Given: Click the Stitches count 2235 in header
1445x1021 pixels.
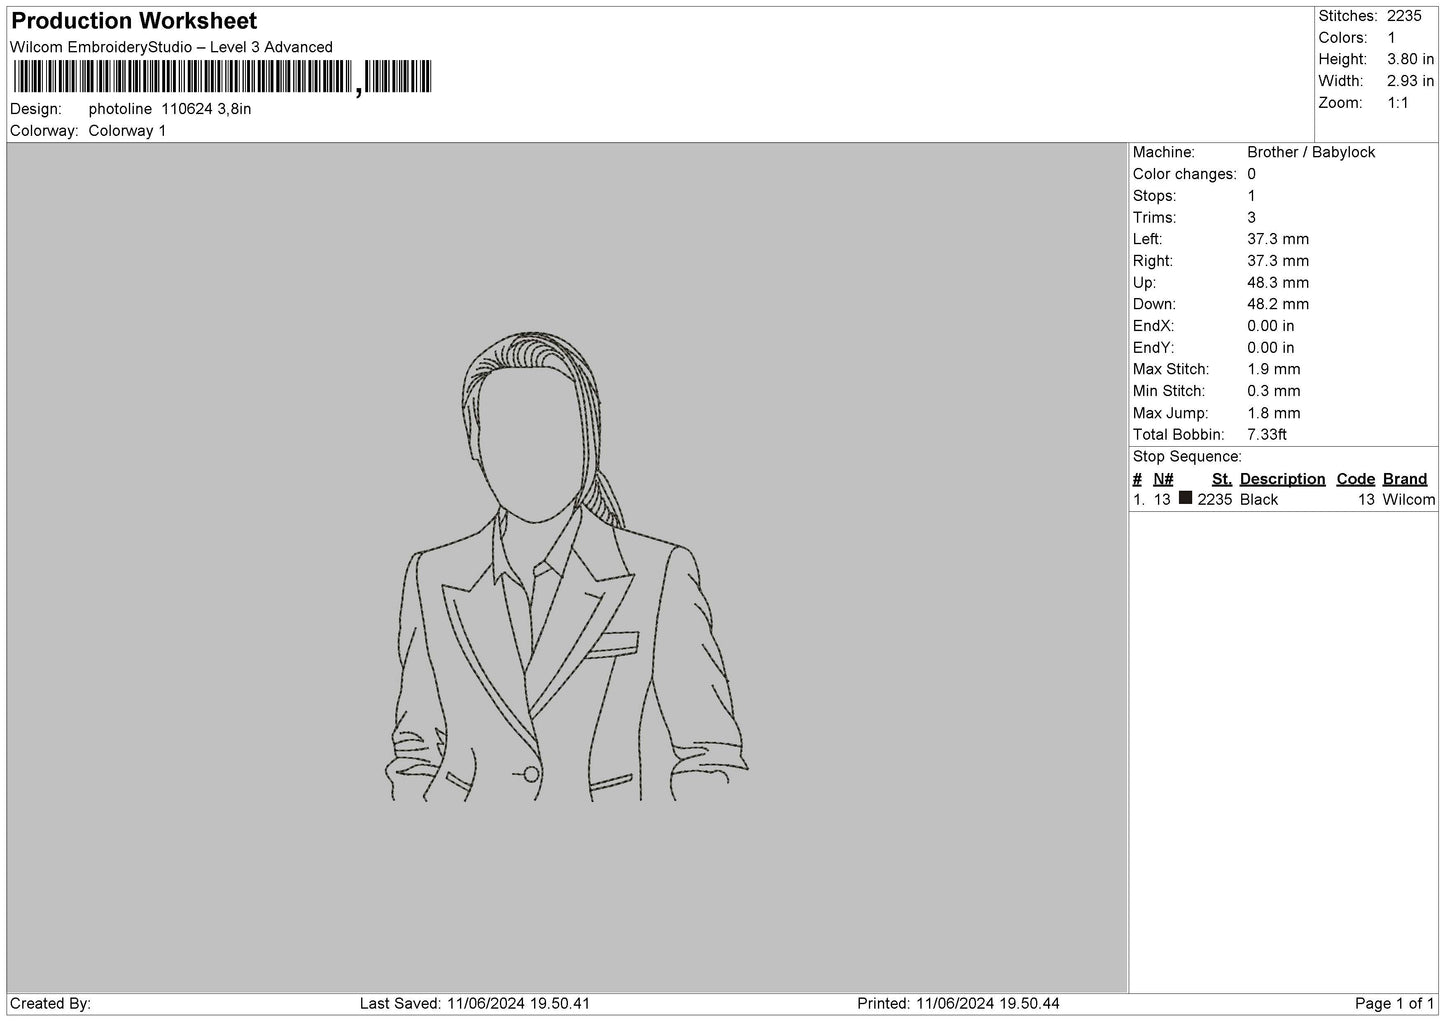Looking at the screenshot, I should click(x=1404, y=16).
